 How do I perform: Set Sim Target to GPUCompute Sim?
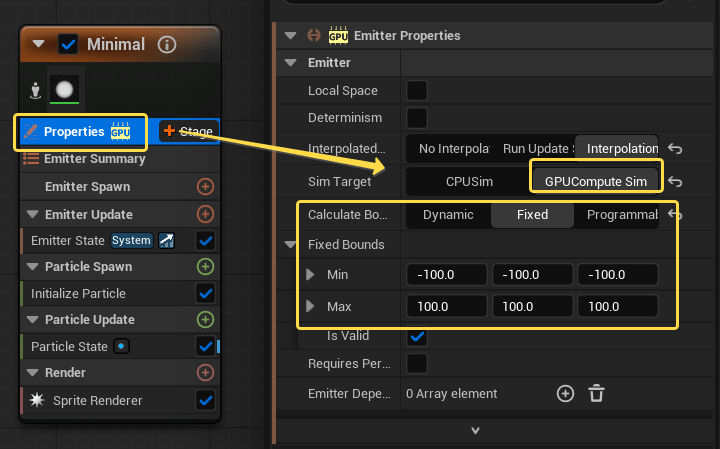(596, 182)
